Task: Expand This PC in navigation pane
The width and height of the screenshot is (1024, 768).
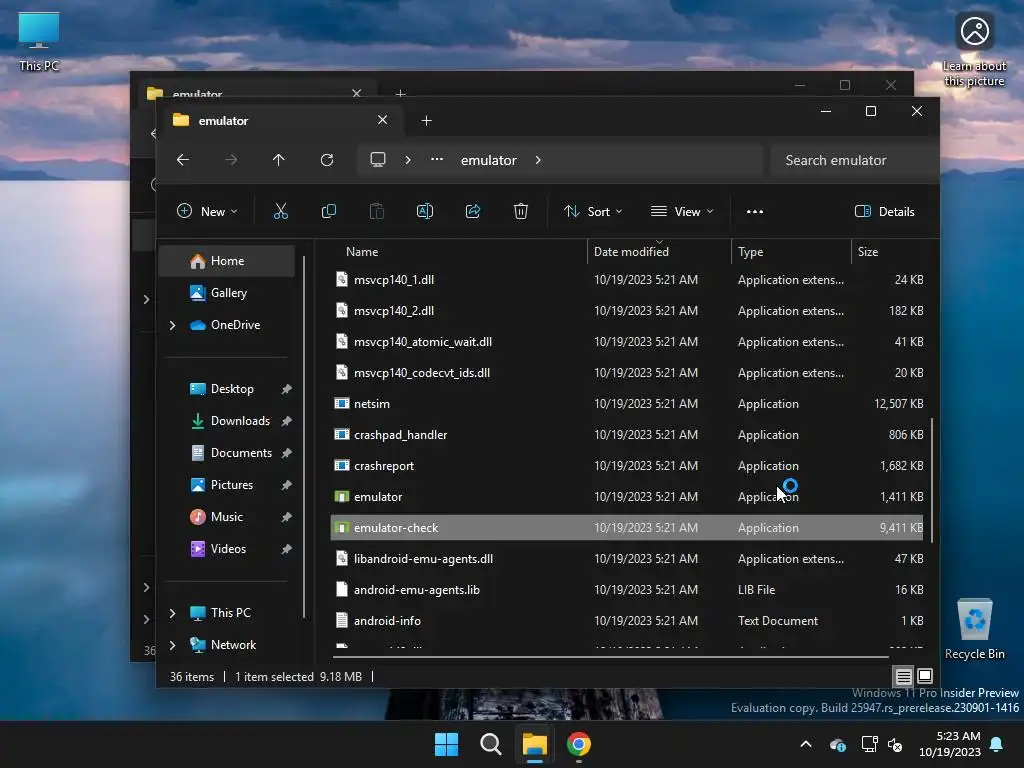Action: click(x=172, y=613)
